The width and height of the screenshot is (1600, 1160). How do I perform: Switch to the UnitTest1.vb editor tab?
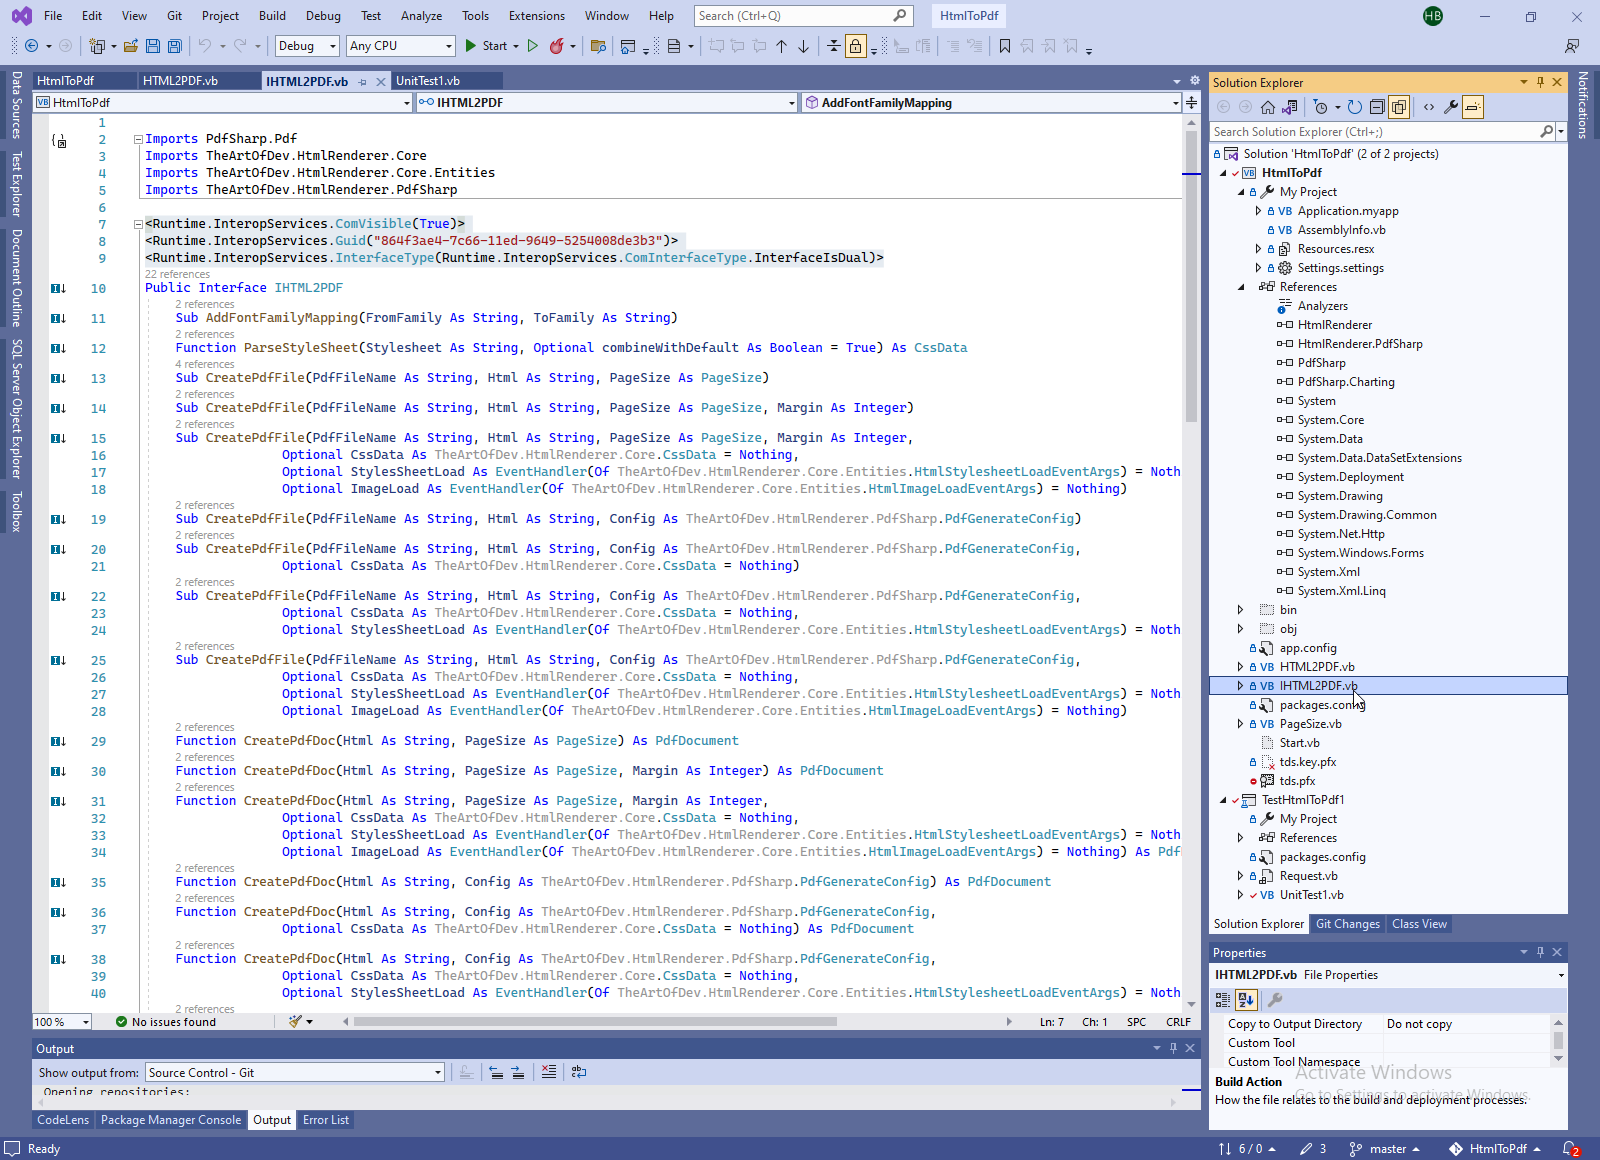click(428, 81)
